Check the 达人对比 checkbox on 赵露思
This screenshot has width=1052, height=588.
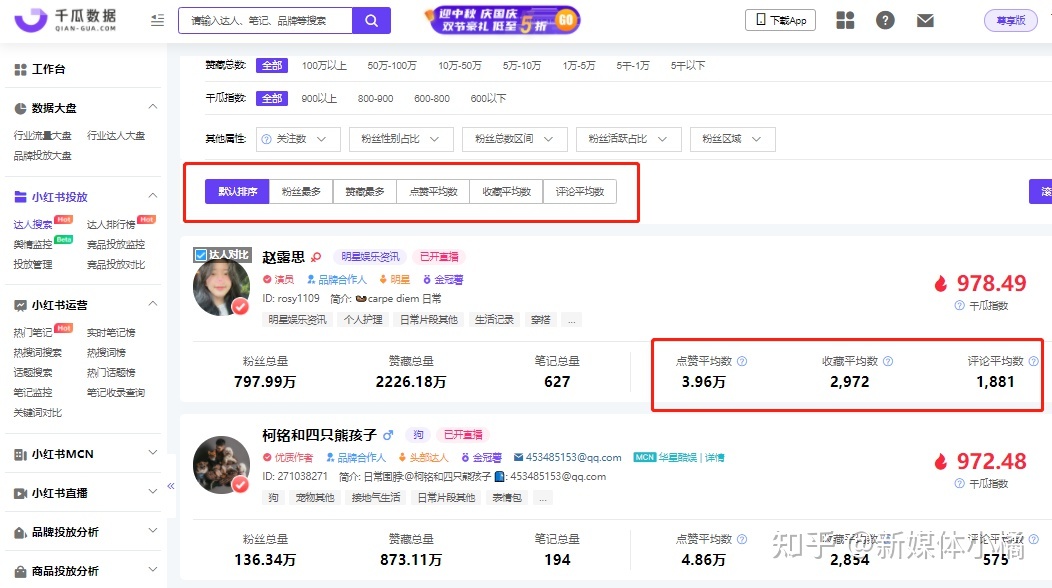click(202, 254)
